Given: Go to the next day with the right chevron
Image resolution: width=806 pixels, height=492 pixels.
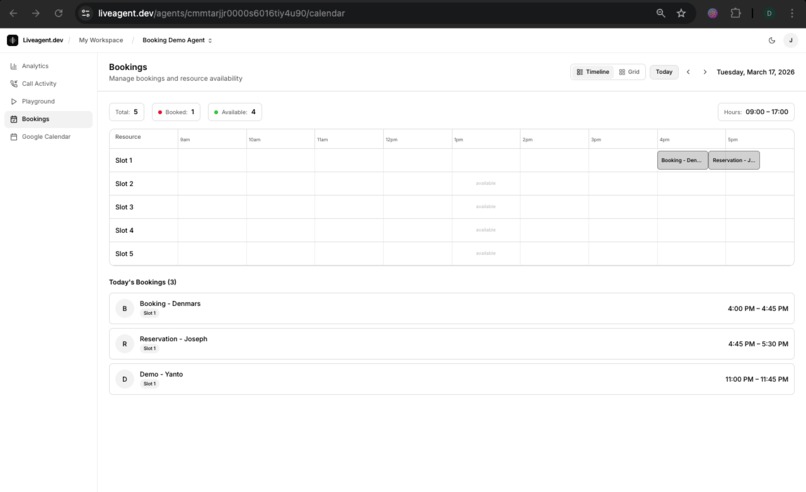Looking at the screenshot, I should click(705, 72).
